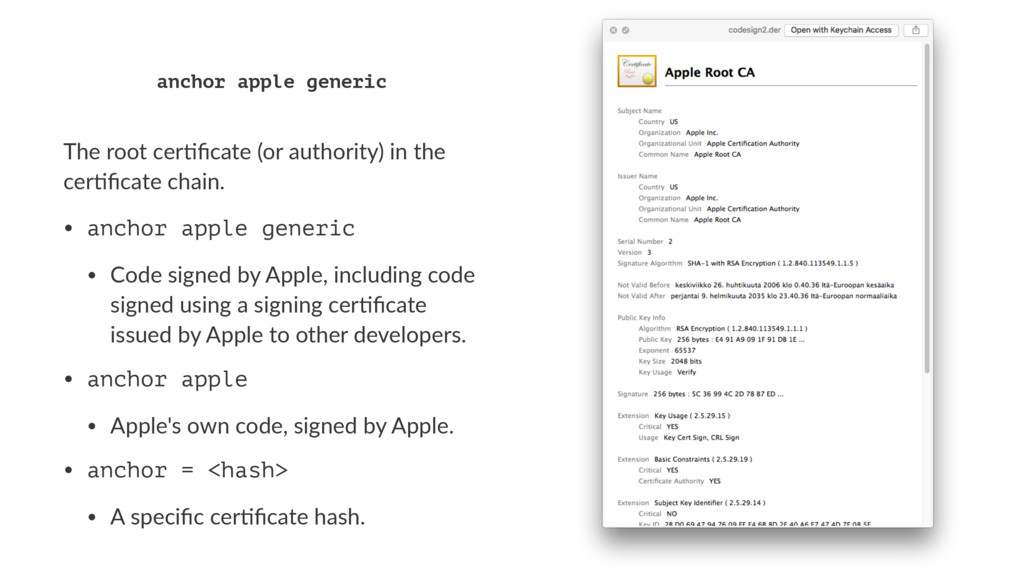This screenshot has height=576, width=1024.
Task: Close the Quick Look preview window
Action: pos(613,30)
